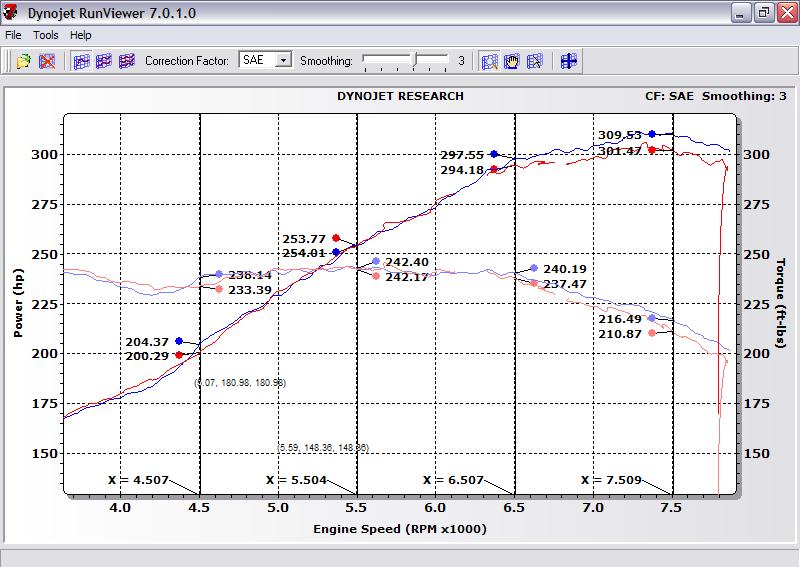Click the DYNOJET RESEARCH graph title
The width and height of the screenshot is (800, 567).
tap(400, 96)
